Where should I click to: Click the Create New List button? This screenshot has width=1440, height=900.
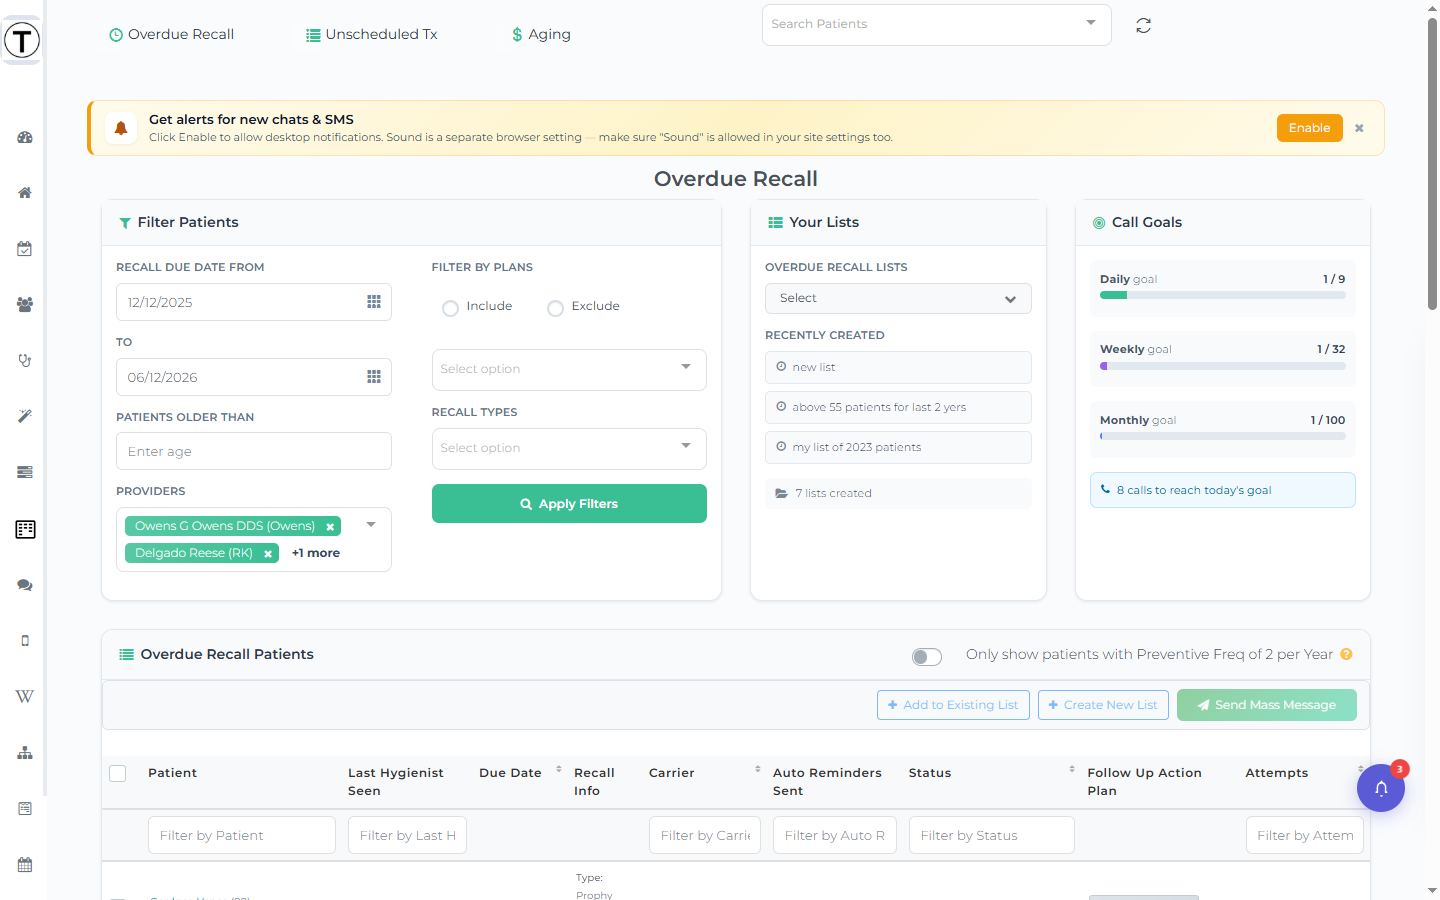point(1103,705)
